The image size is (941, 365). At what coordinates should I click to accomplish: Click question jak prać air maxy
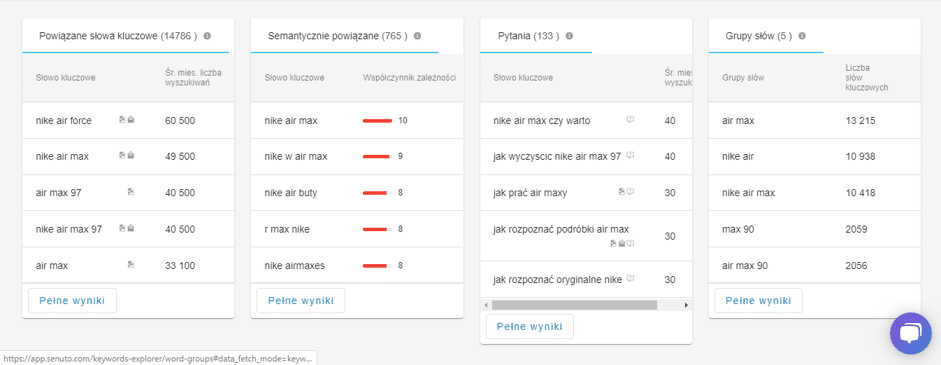(530, 193)
